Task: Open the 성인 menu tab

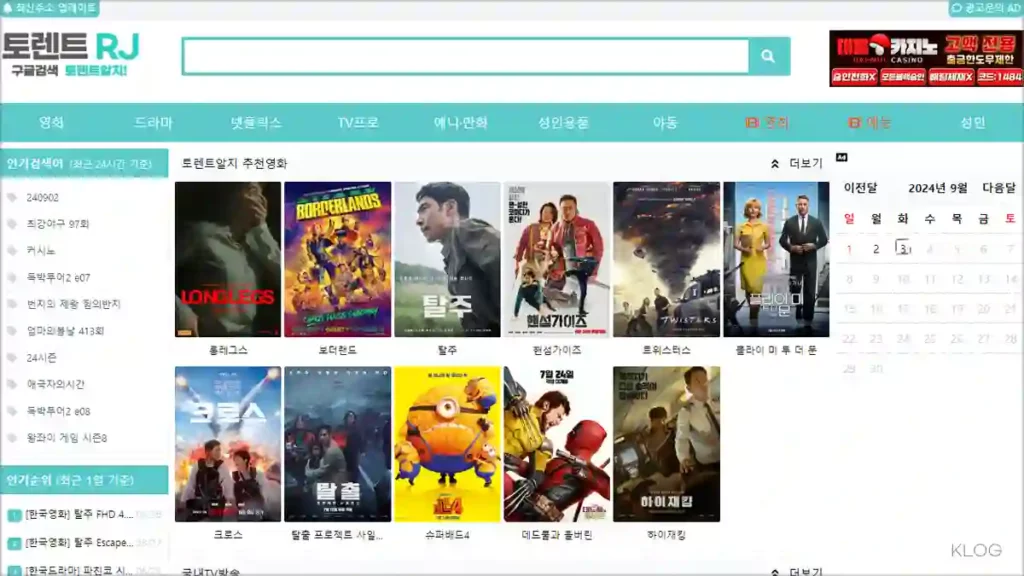Action: coord(972,122)
